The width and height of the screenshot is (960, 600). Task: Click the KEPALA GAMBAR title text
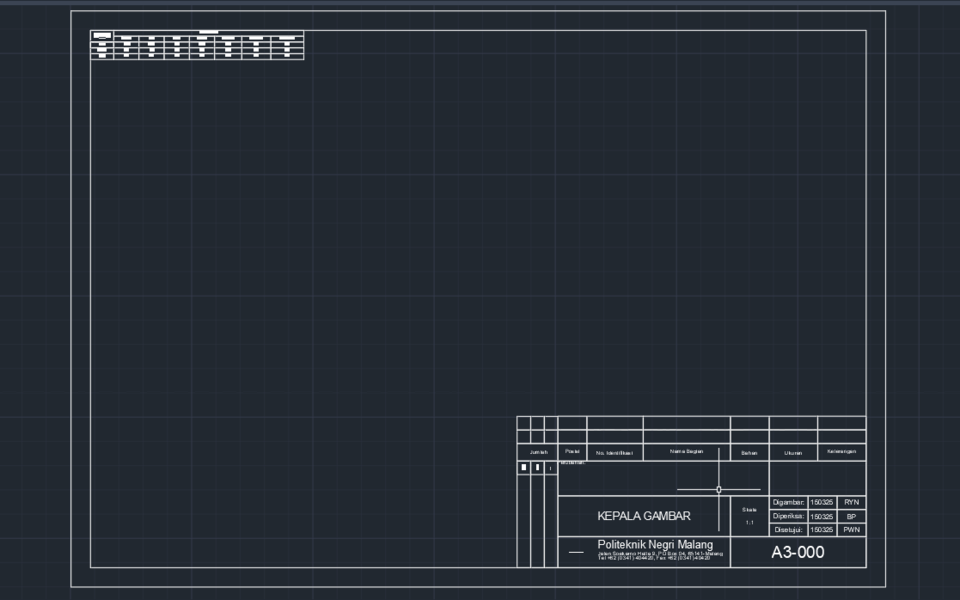(x=644, y=516)
